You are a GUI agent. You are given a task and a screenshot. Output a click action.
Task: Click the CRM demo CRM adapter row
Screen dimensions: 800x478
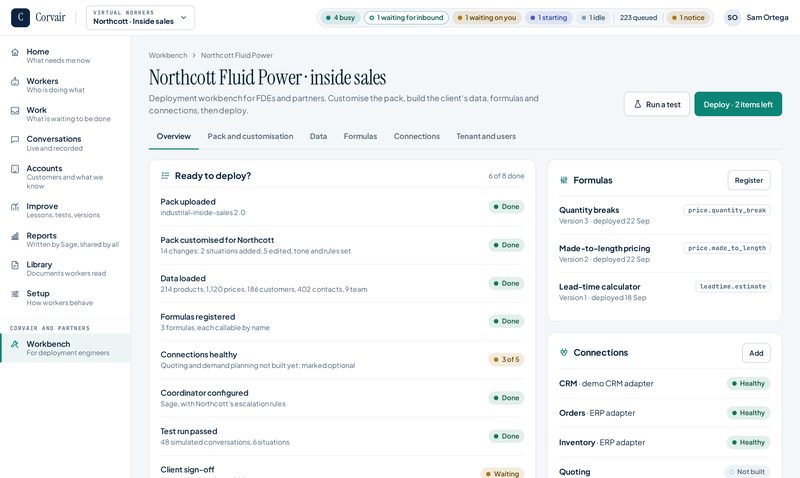(x=664, y=384)
